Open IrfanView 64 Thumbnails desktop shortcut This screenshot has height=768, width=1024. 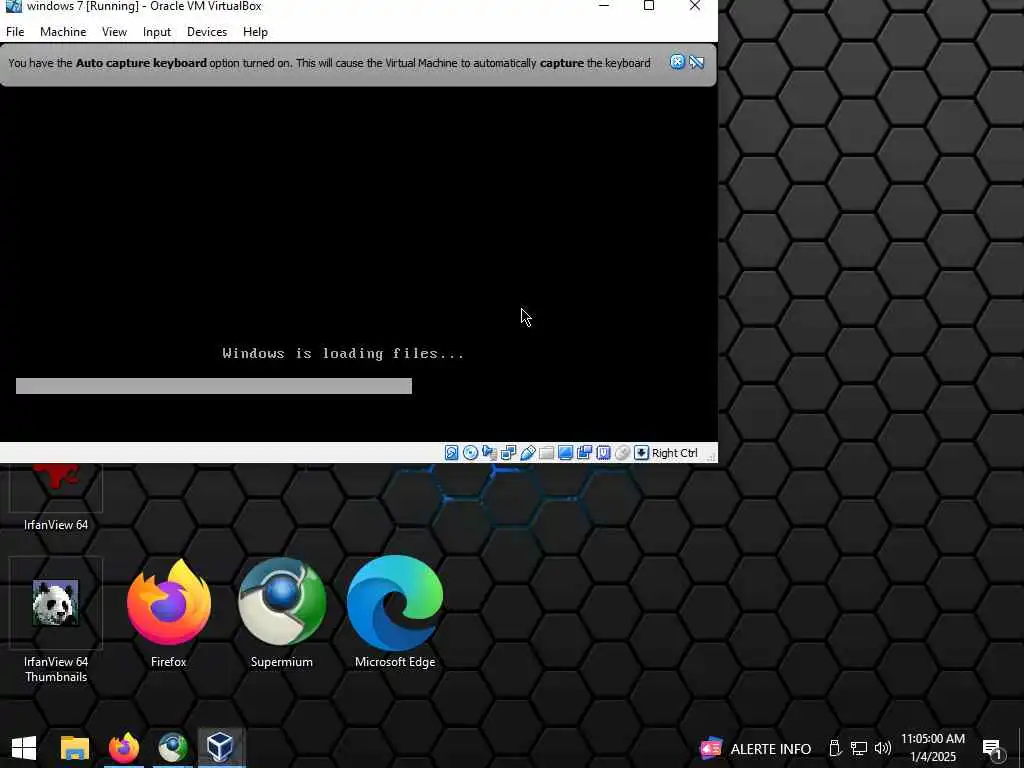click(56, 620)
